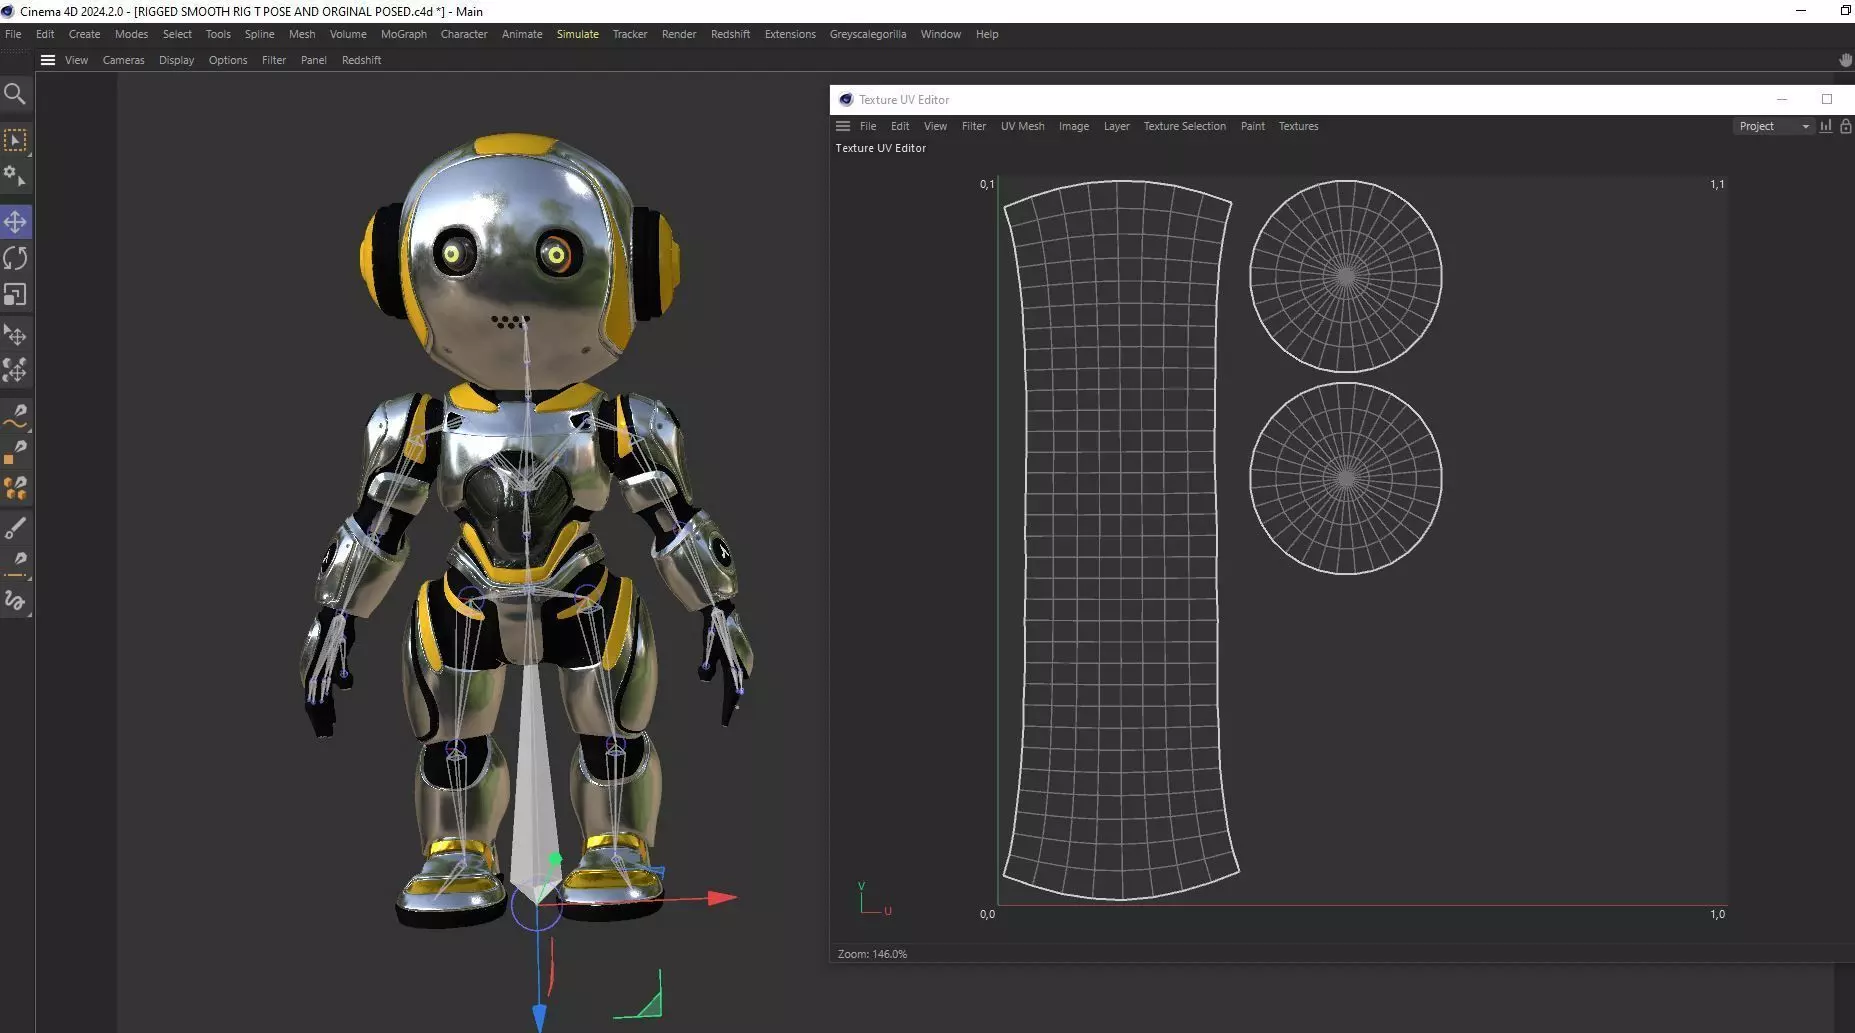Open the viewport hamburger menu icon
Image resolution: width=1855 pixels, height=1033 pixels.
[47, 60]
